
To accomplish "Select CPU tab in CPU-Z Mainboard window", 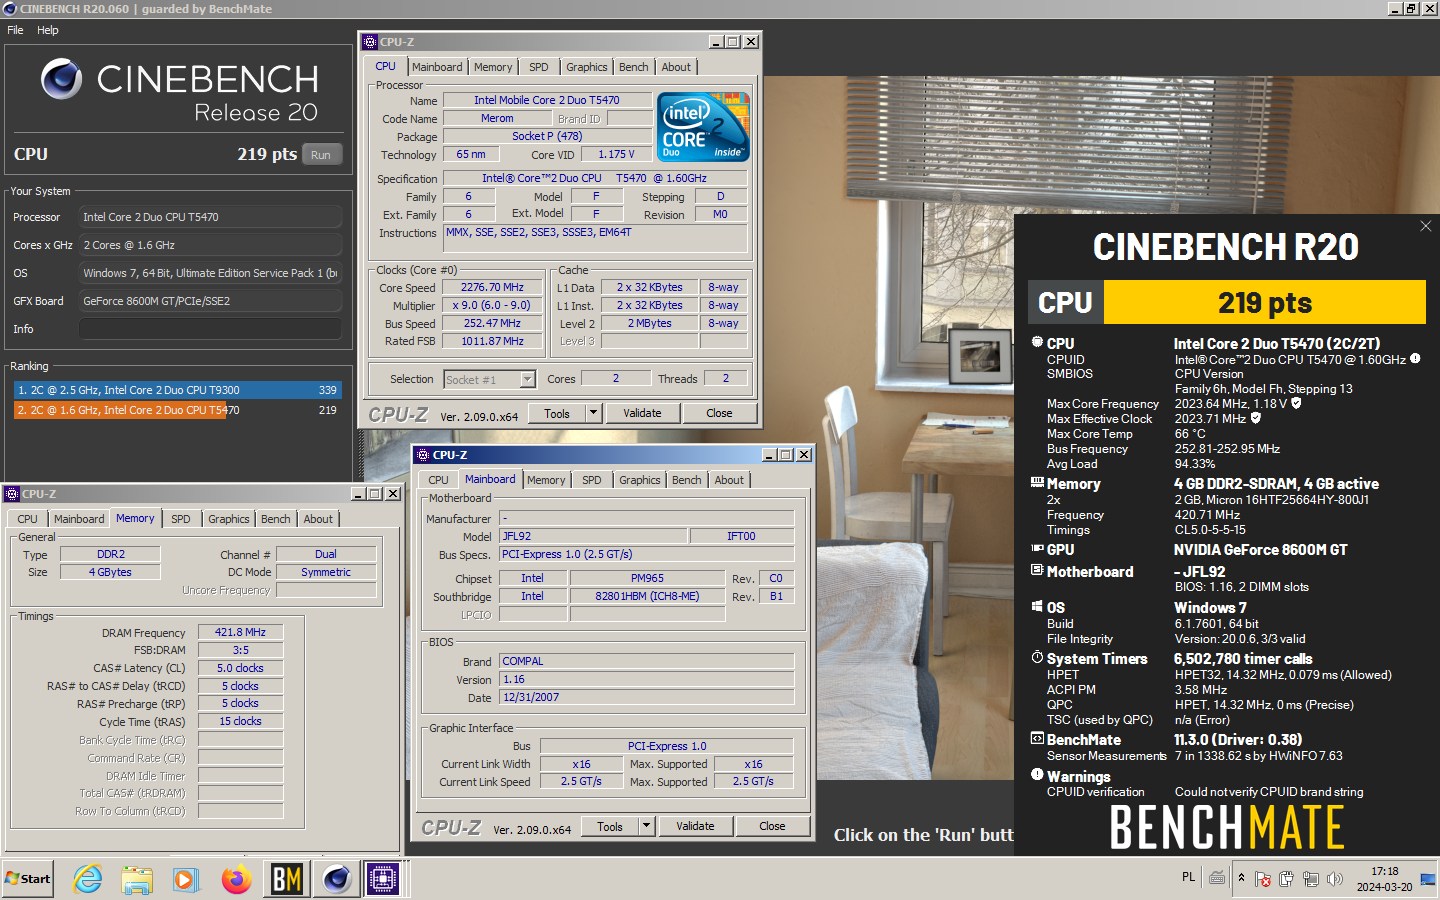I will 438,480.
